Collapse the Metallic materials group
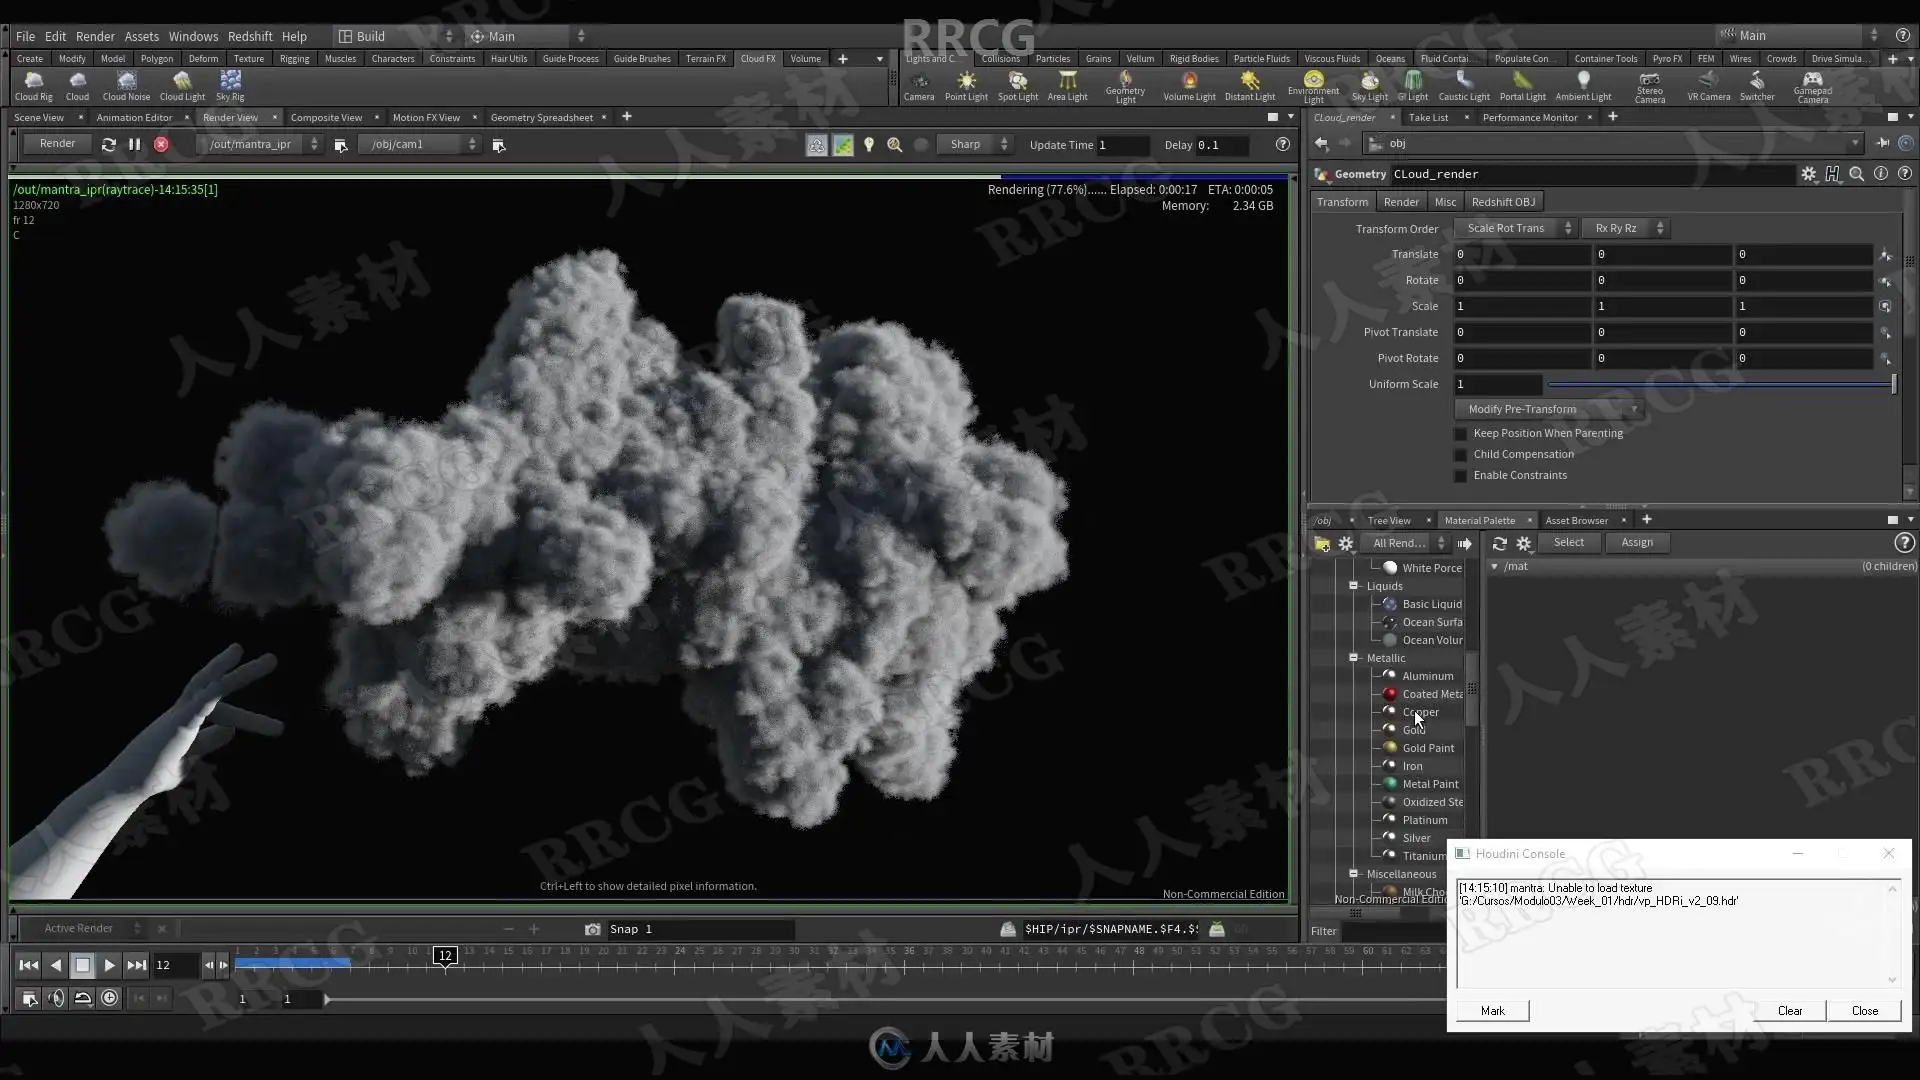Viewport: 1920px width, 1080px height. click(1354, 658)
